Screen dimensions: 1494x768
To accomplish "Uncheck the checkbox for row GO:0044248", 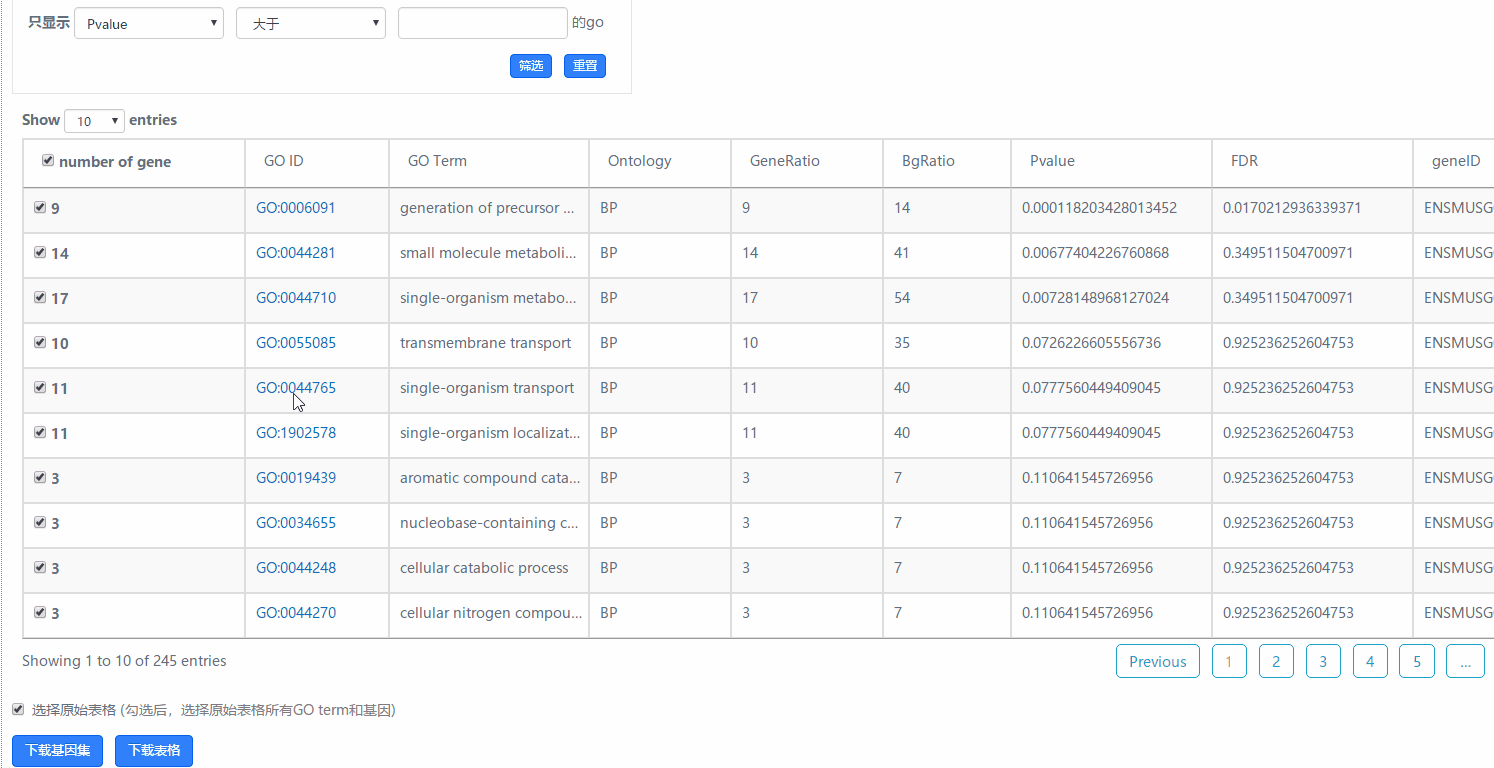I will (40, 567).
